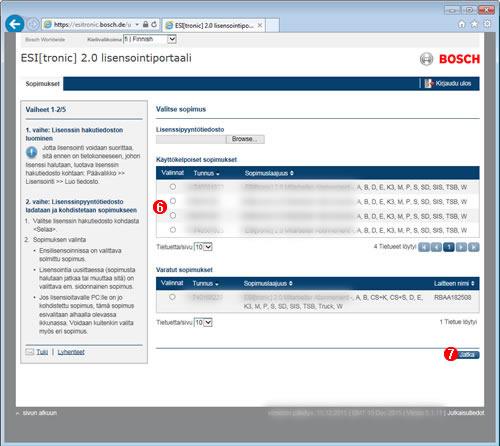Click the Browse... button
Viewport: 500px width, 446px height.
(x=245, y=139)
